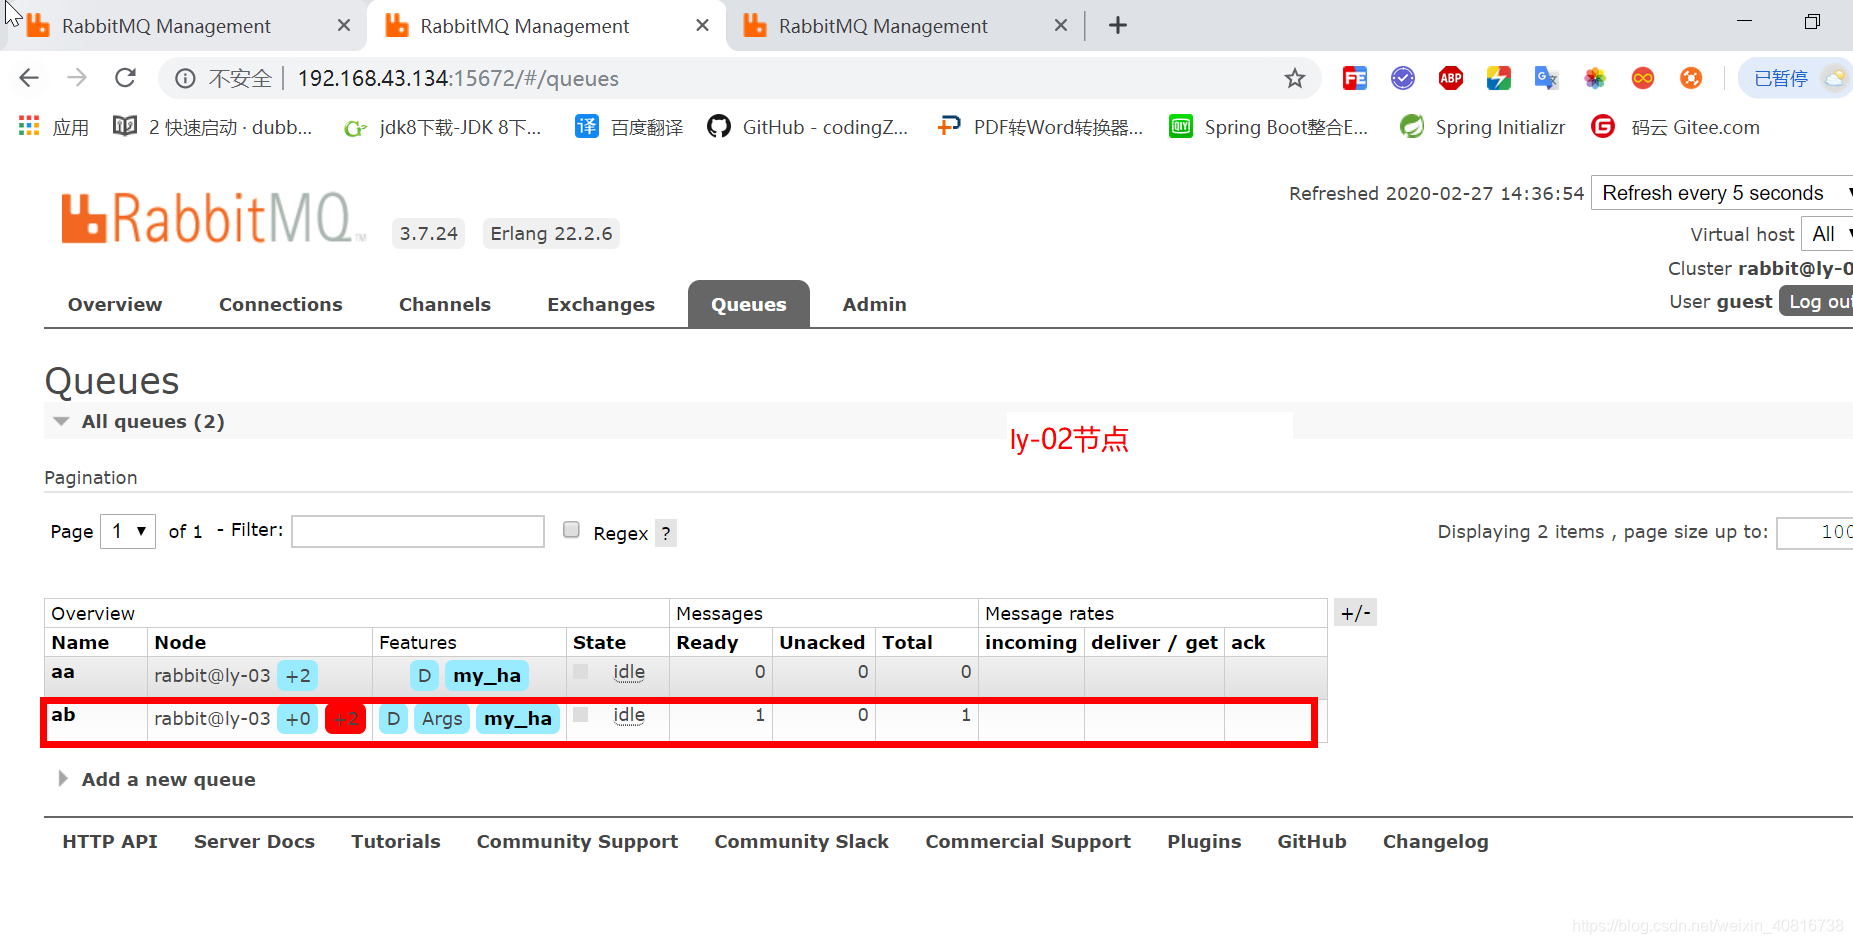Open the PDF转Word转换器 bookmark

pos(1041,127)
